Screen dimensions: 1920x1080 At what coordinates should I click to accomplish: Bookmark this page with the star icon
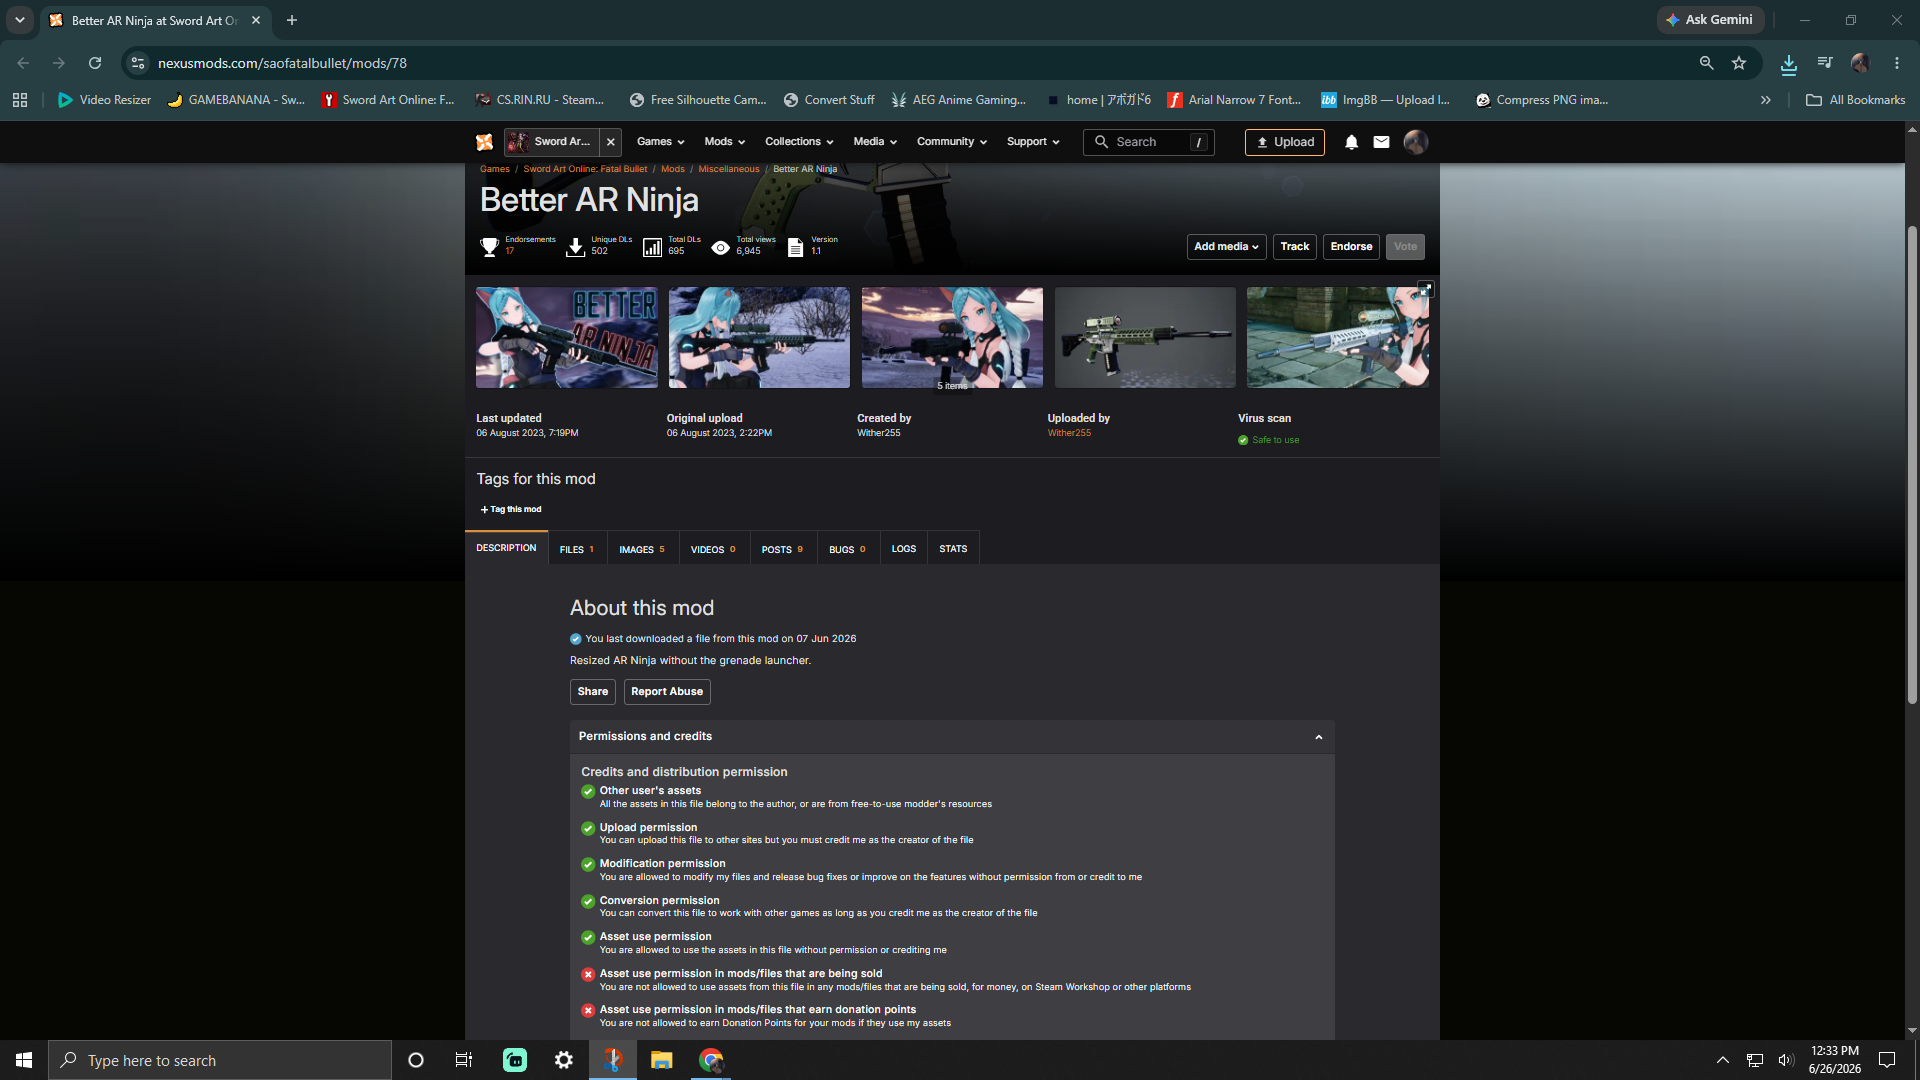tap(1739, 63)
